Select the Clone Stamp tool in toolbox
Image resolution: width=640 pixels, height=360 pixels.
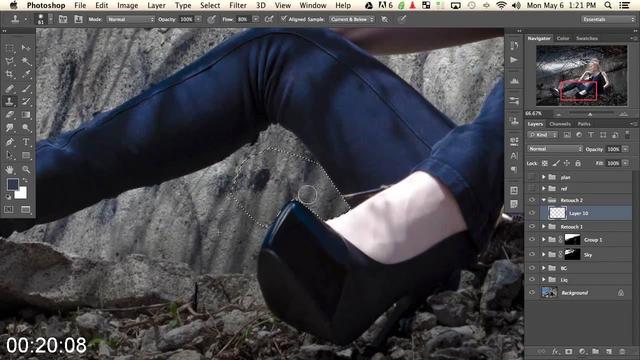point(9,101)
